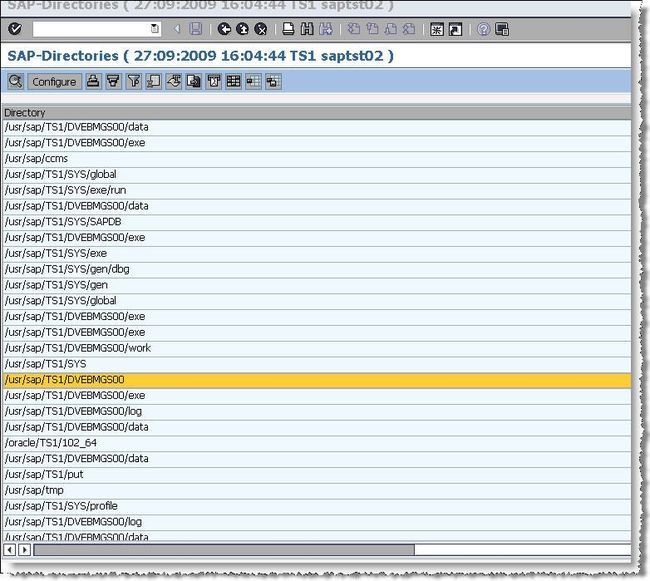650x581 pixels.
Task: Jump to the First Page icon
Action: pyautogui.click(x=354, y=29)
